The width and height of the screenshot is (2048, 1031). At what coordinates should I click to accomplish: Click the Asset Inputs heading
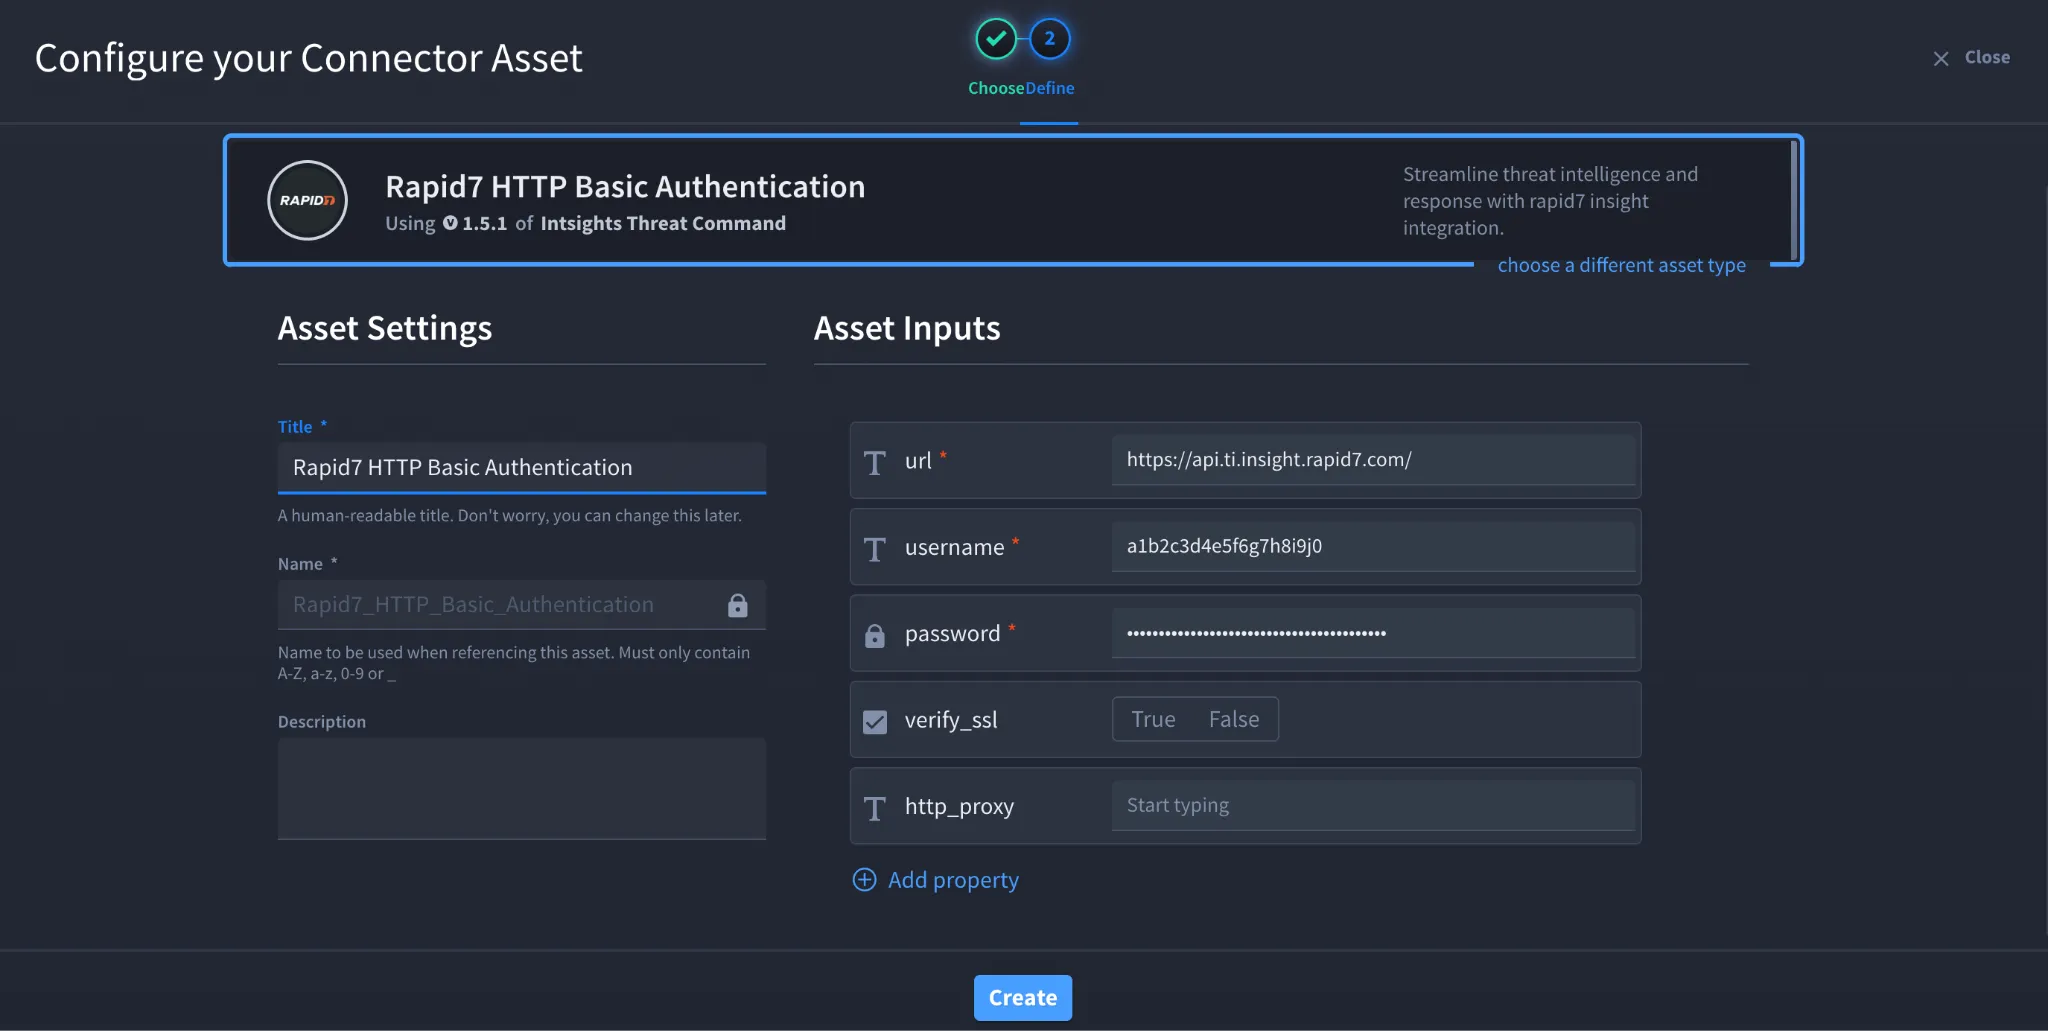[907, 328]
